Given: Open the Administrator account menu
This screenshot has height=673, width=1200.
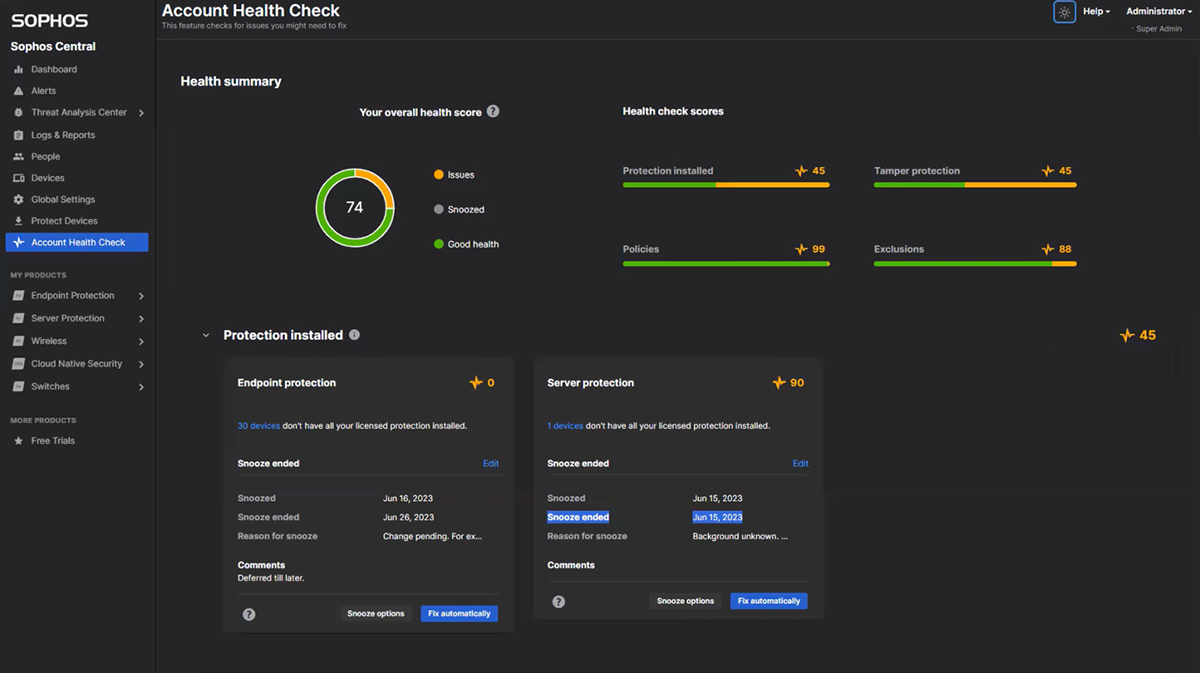Looking at the screenshot, I should pyautogui.click(x=1157, y=11).
